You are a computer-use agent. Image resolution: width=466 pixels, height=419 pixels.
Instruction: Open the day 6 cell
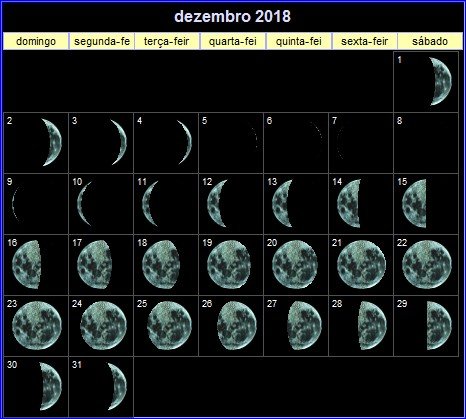click(x=296, y=143)
